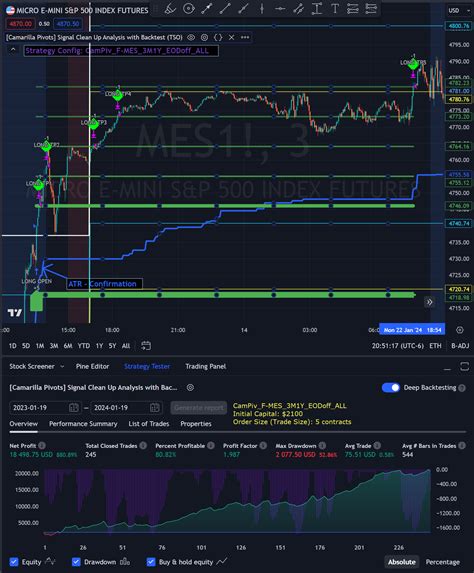Select the 5Y time range
Image resolution: width=474 pixels, height=573 pixels.
pyautogui.click(x=112, y=346)
